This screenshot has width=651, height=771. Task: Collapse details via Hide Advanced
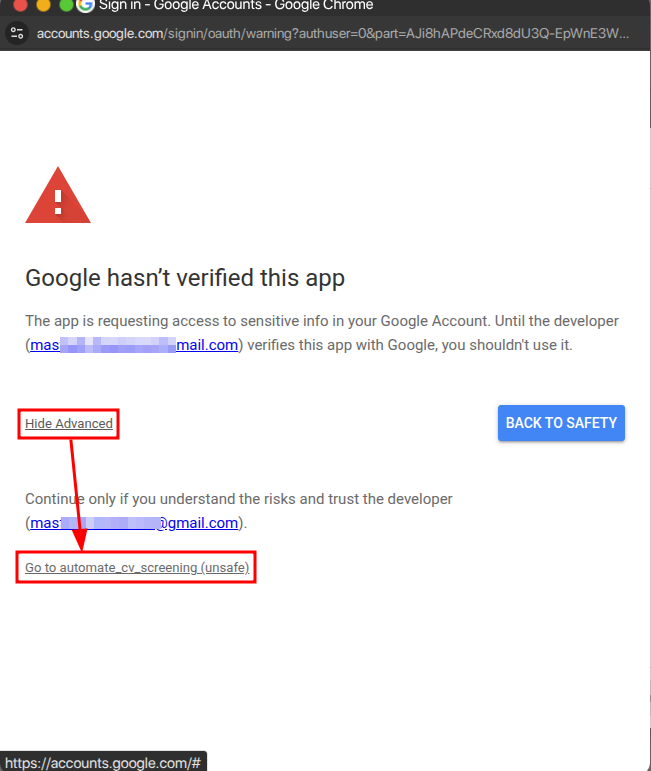tap(69, 424)
